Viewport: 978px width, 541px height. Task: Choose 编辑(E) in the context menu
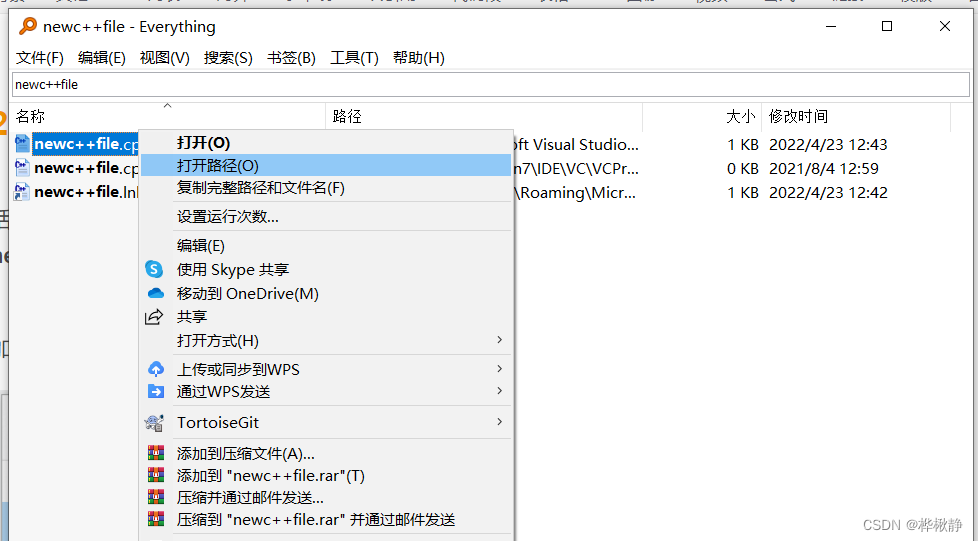(x=326, y=245)
